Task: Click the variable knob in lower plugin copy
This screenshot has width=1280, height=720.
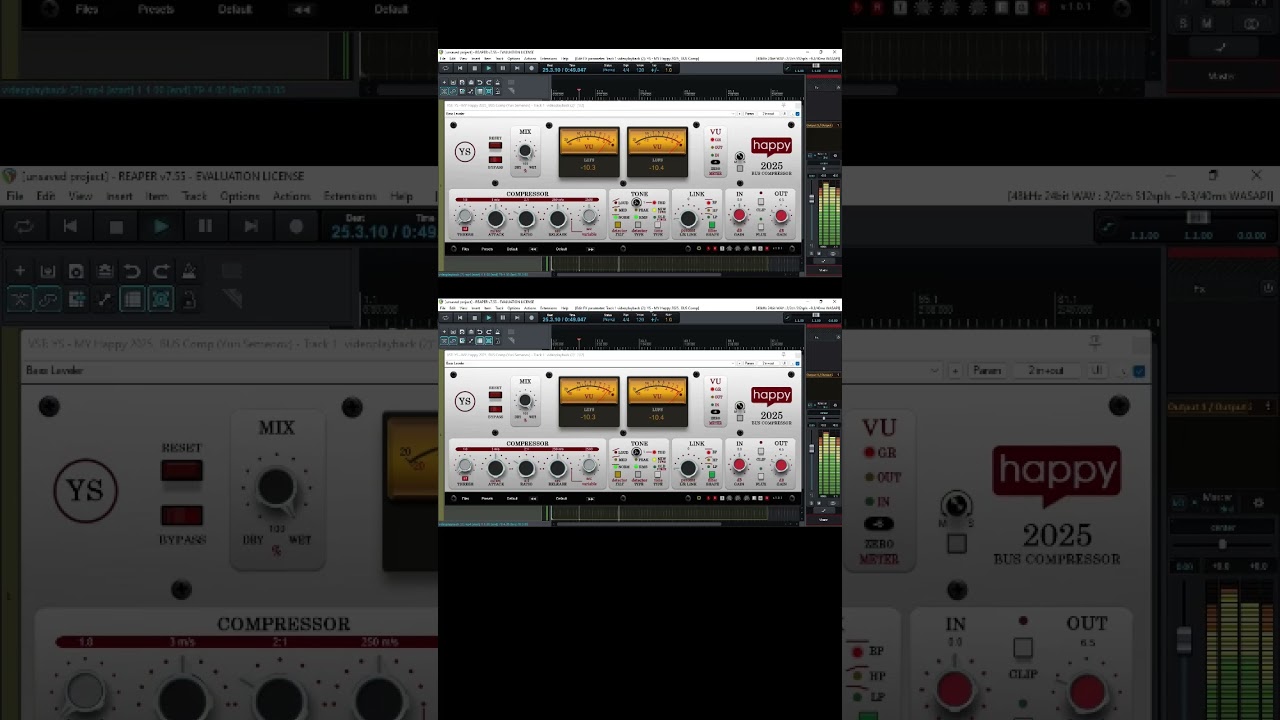Action: 589,465
